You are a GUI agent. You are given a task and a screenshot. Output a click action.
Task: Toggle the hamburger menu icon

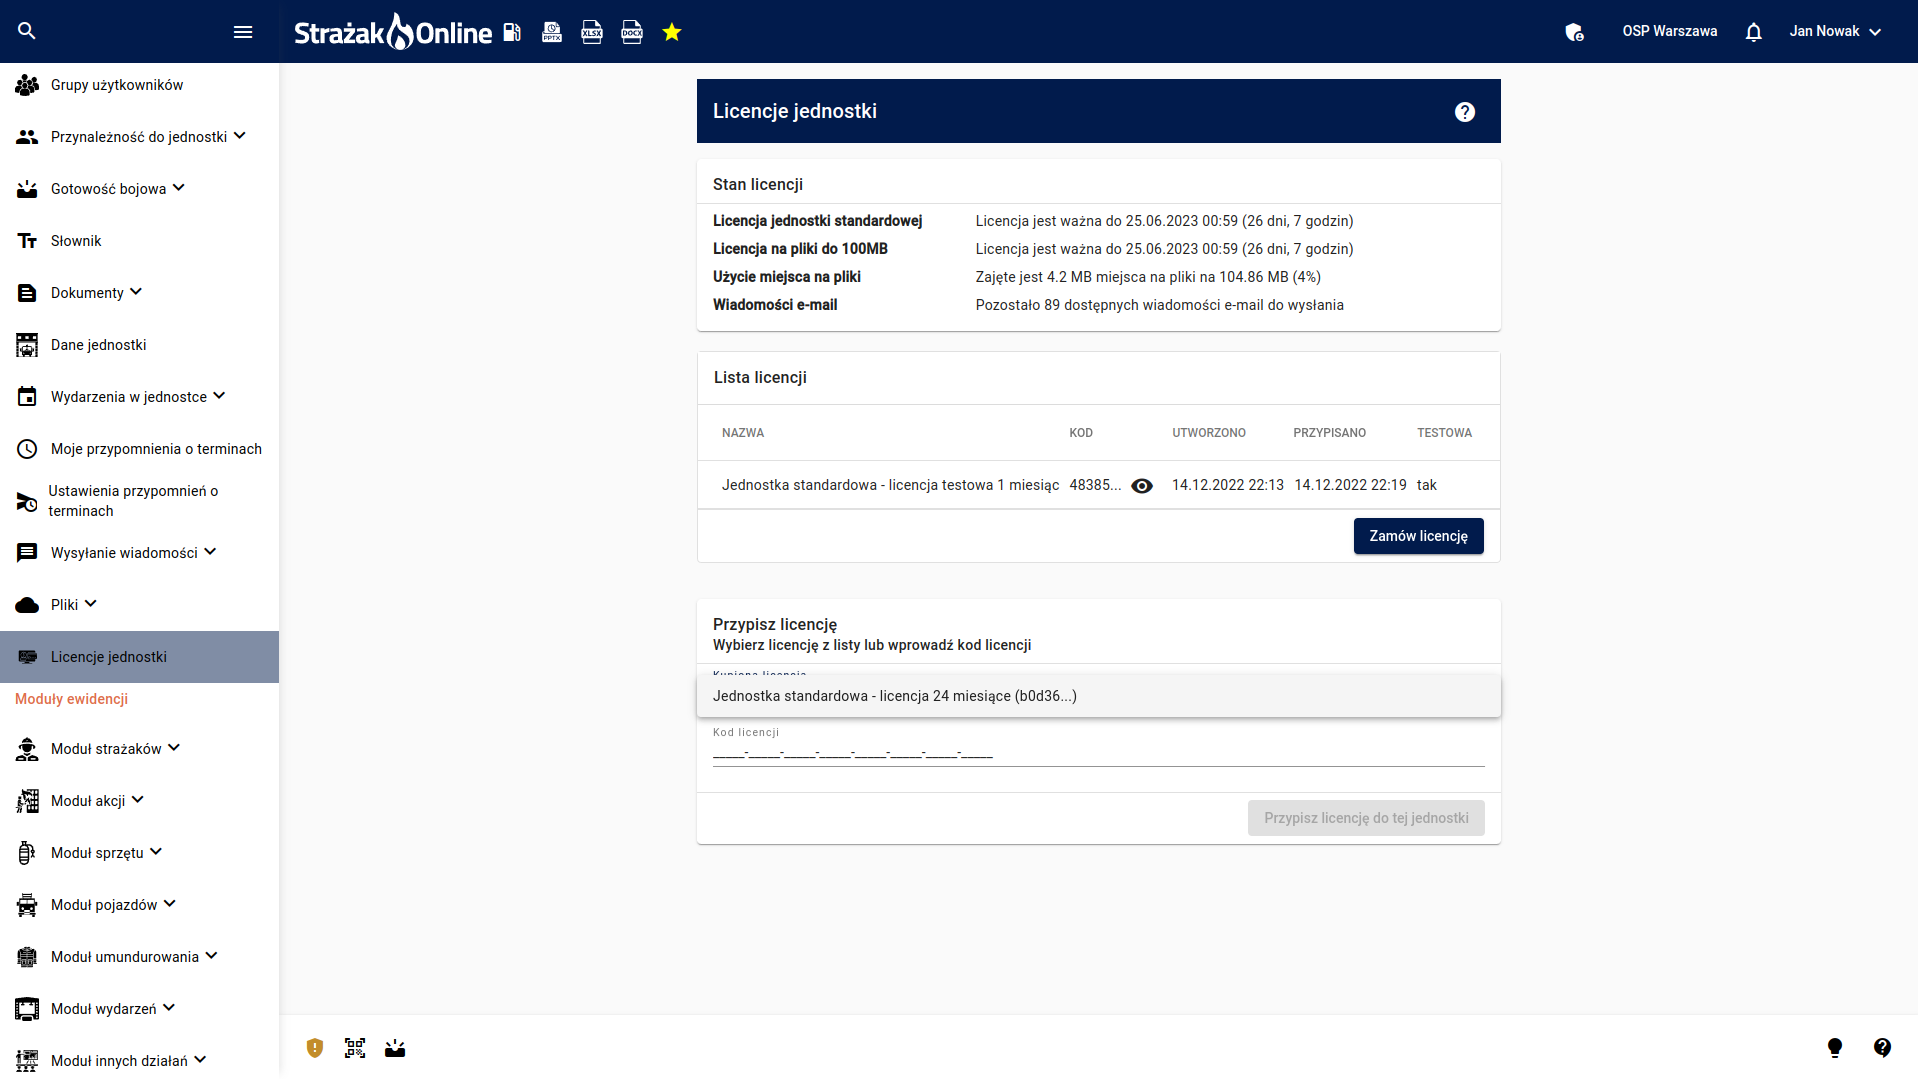(x=243, y=32)
